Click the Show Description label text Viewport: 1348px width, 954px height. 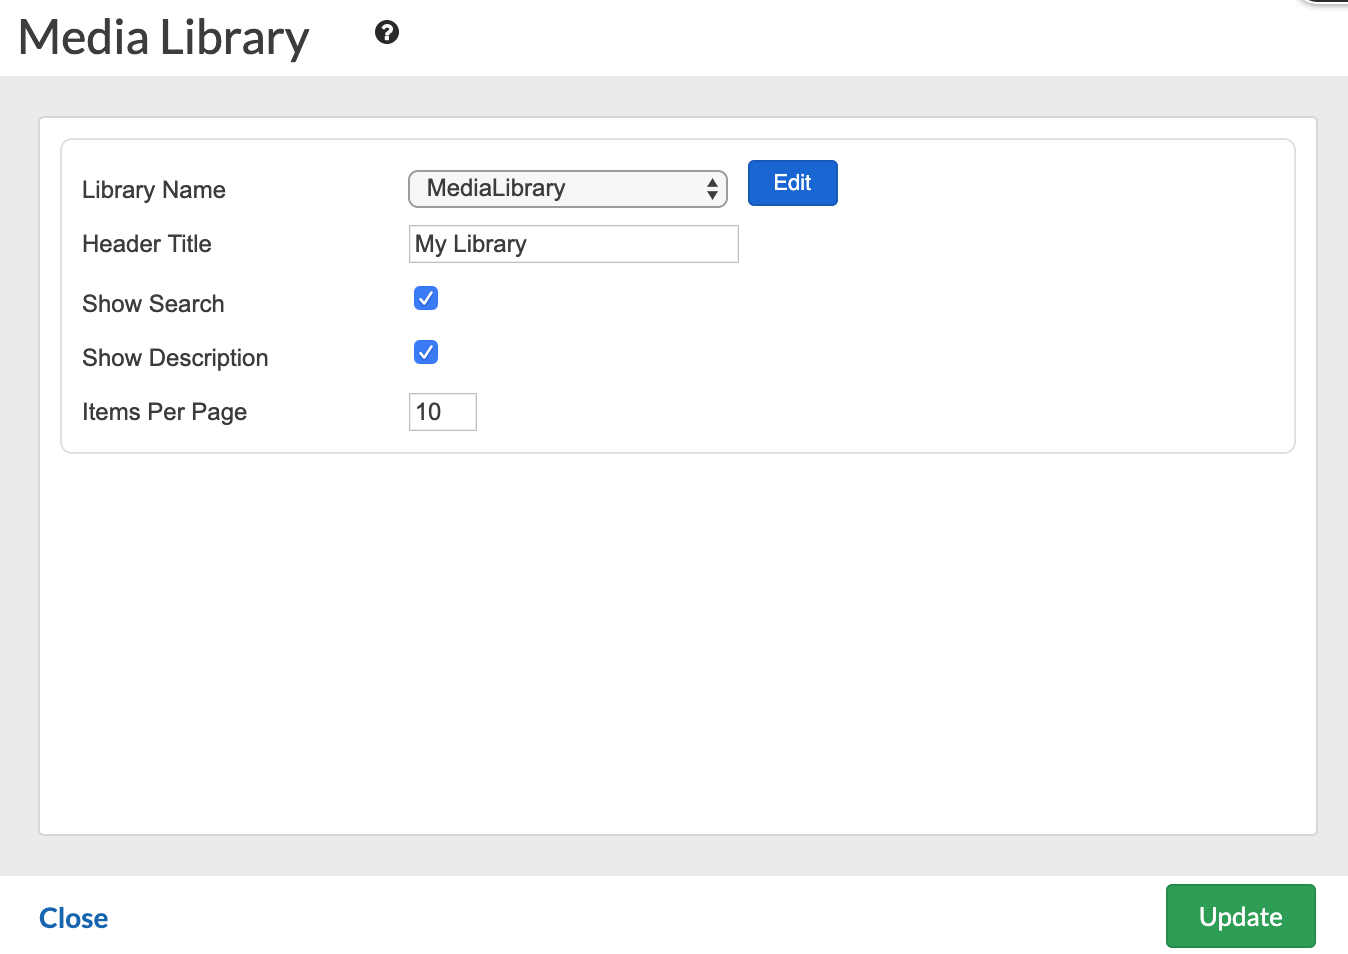(x=175, y=358)
